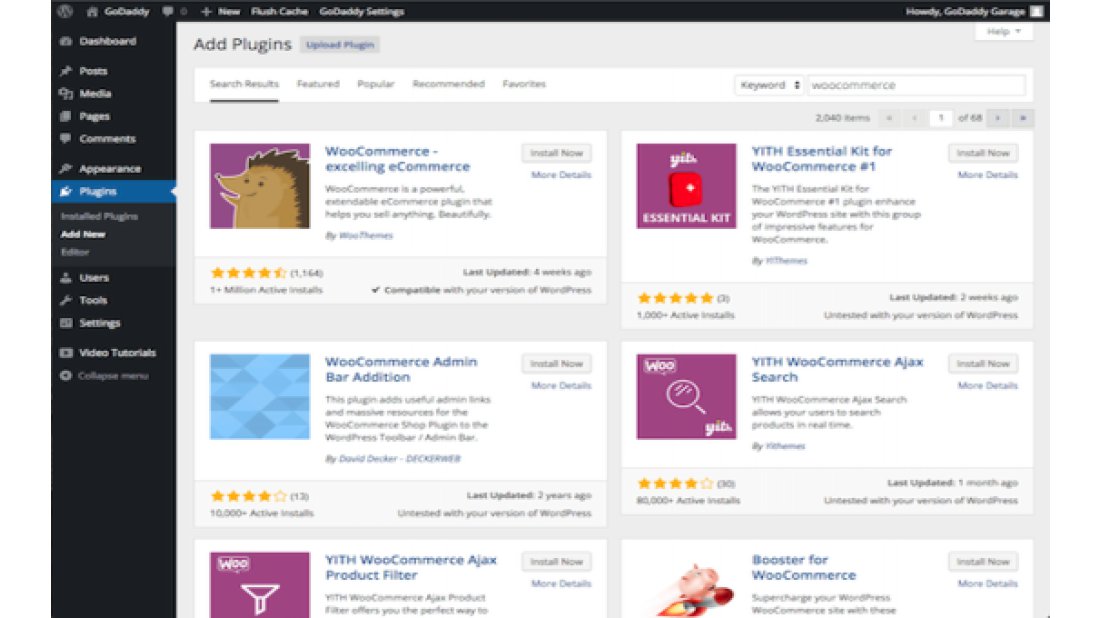The image size is (1100, 618).
Task: Click the Upload Plugin button
Action: coord(341,45)
